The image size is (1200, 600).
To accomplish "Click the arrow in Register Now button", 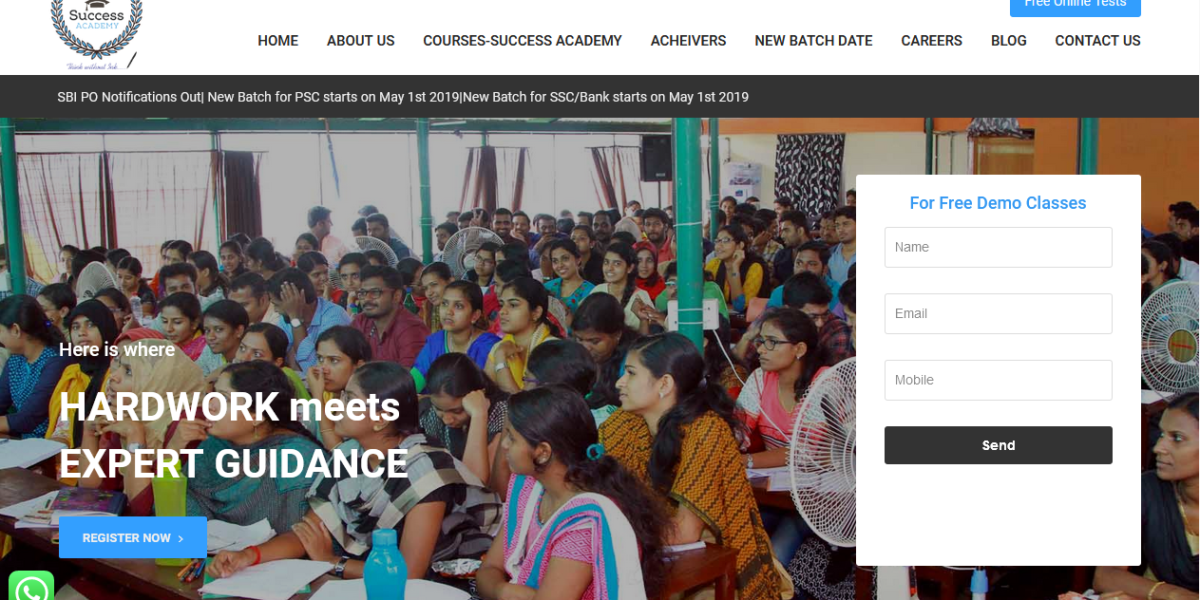I will pyautogui.click(x=180, y=538).
